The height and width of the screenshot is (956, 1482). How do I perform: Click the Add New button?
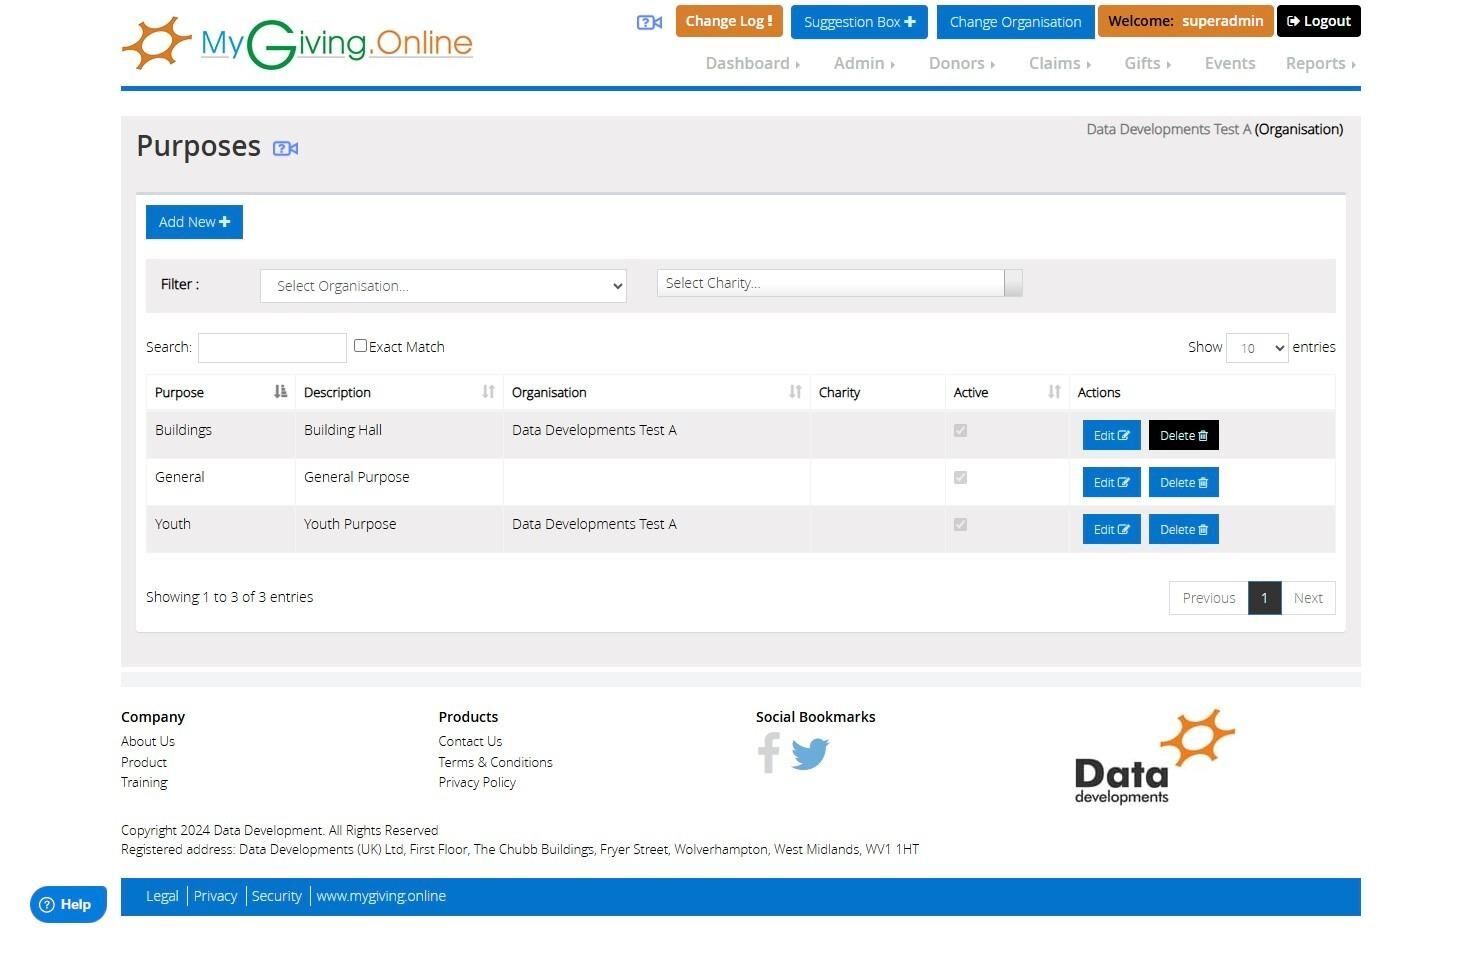click(x=194, y=222)
